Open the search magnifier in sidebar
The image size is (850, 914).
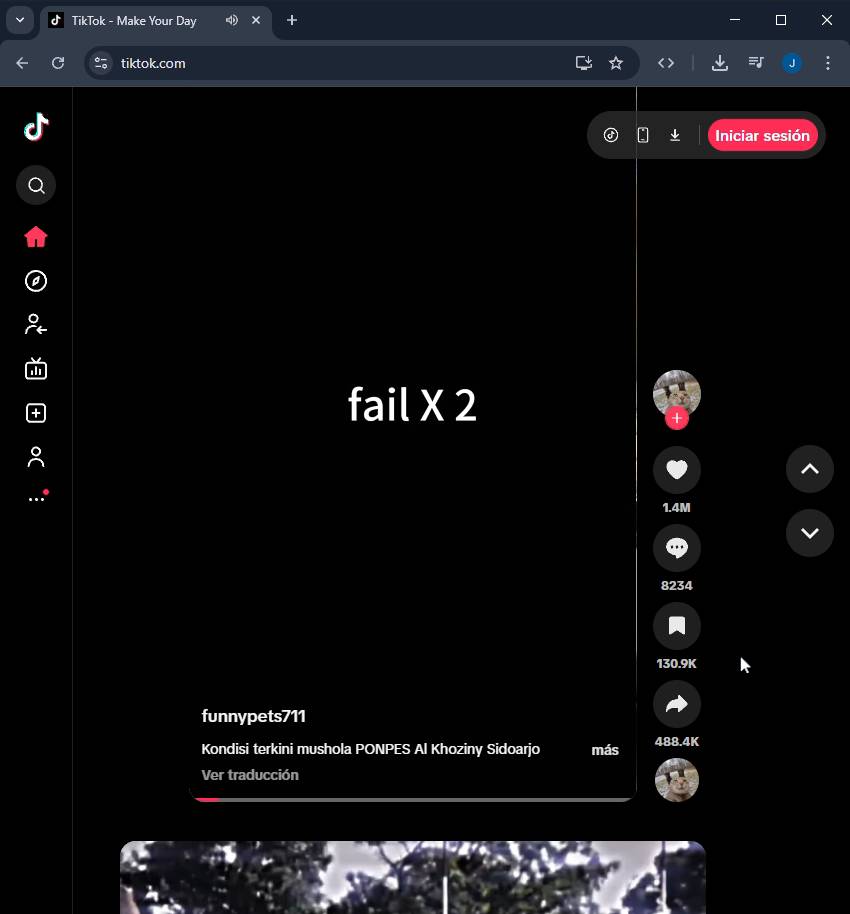36,185
